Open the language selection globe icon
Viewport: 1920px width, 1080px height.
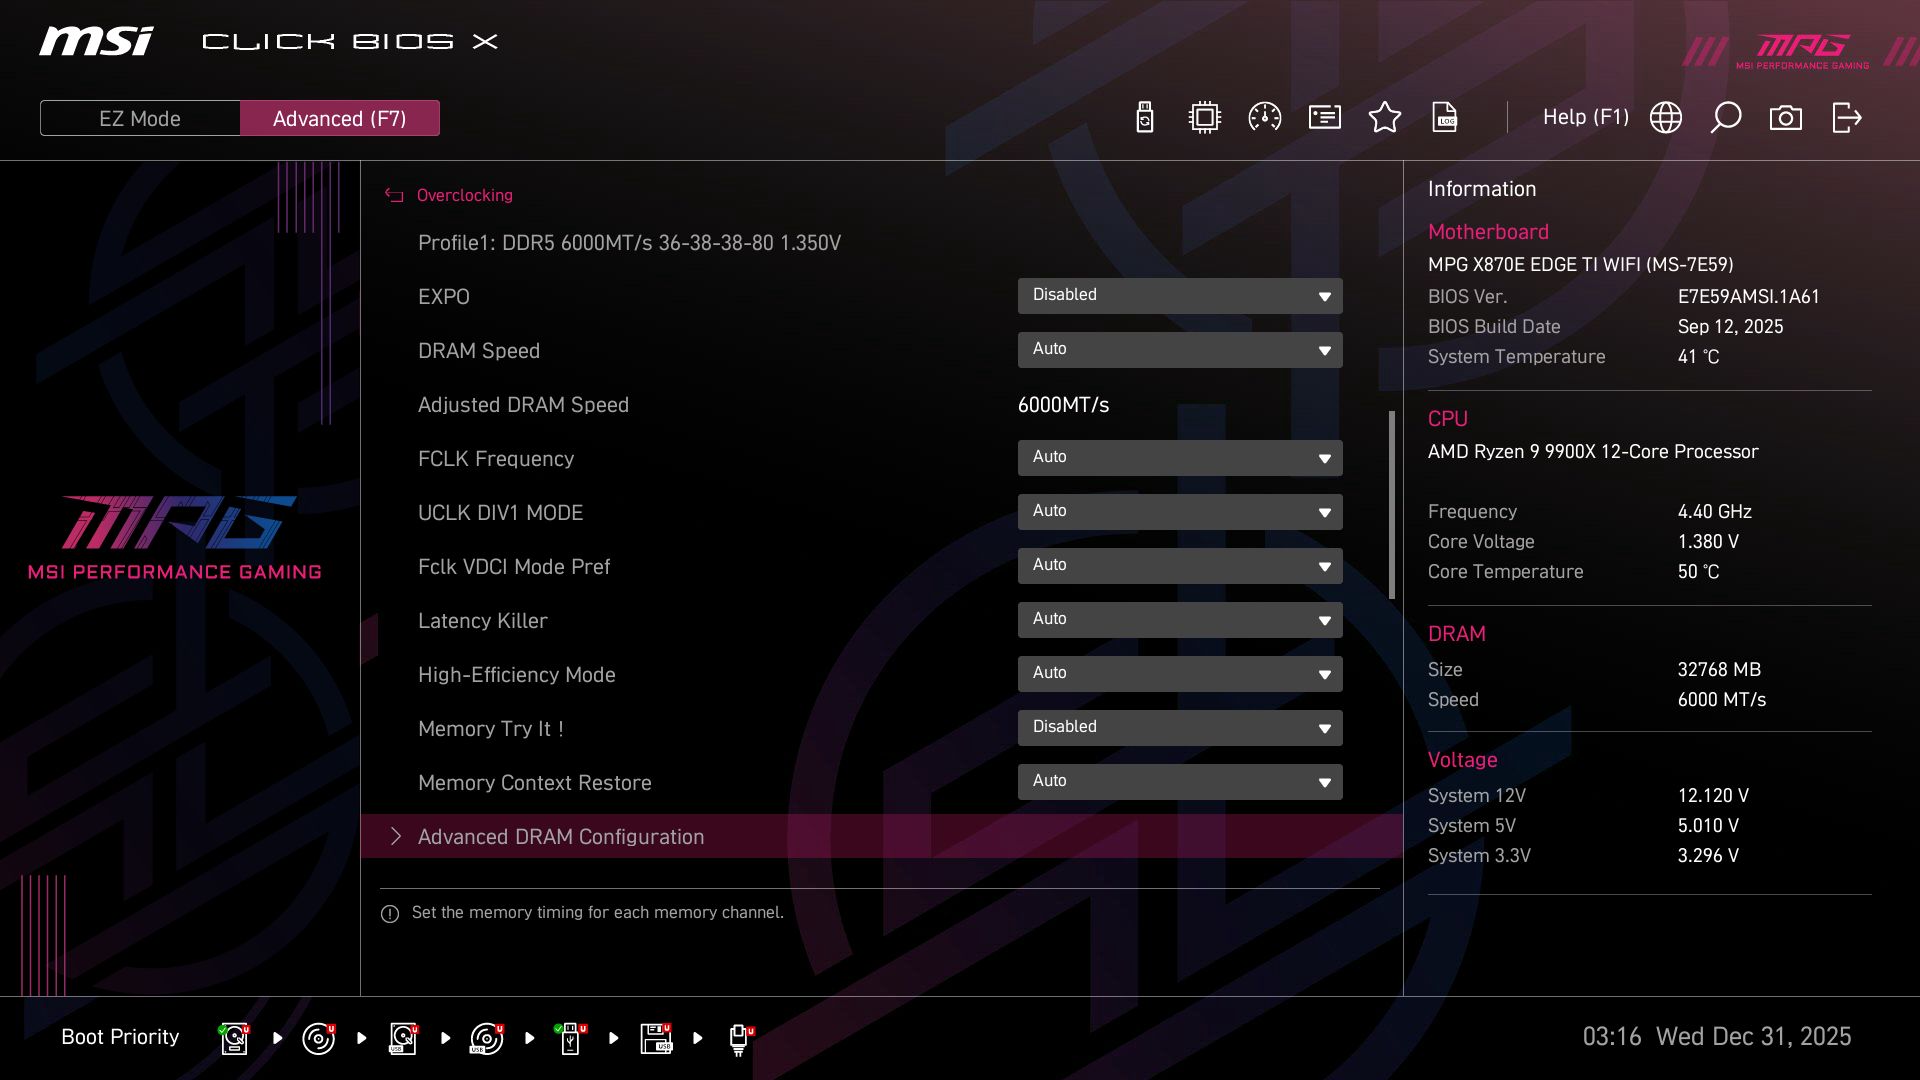1665,117
